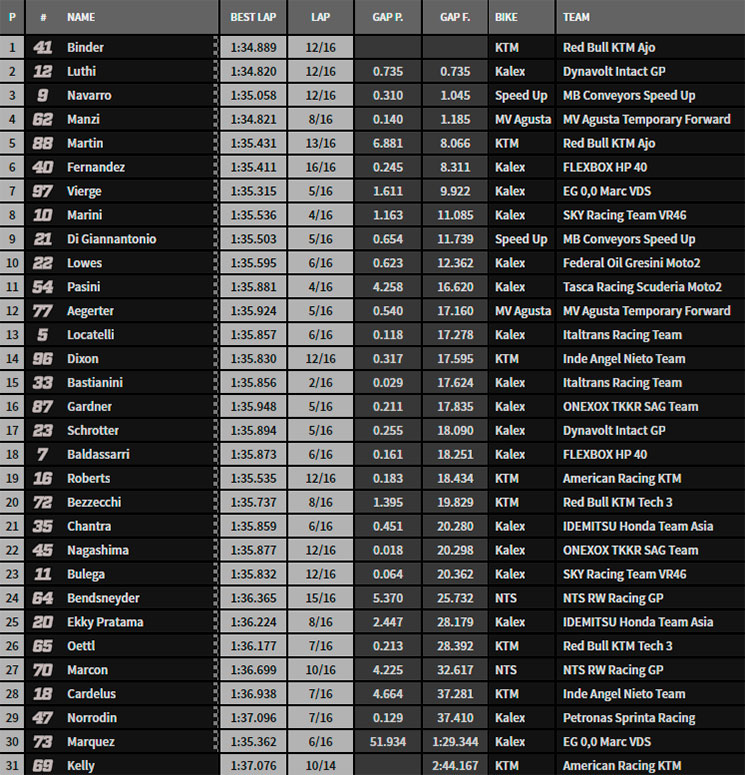Click Martin's gap value 6.881
Screen dimensions: 745x775
[388, 143]
